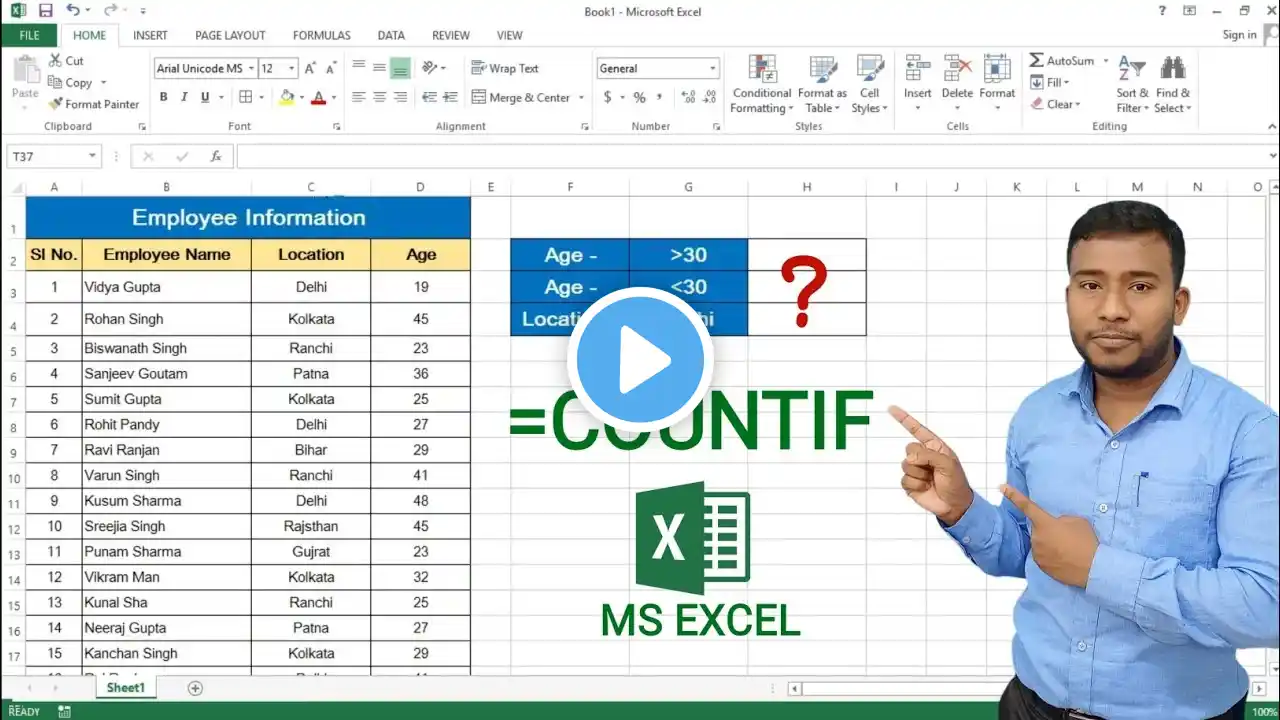
Task: Toggle Wrap Text option
Action: pyautogui.click(x=505, y=68)
